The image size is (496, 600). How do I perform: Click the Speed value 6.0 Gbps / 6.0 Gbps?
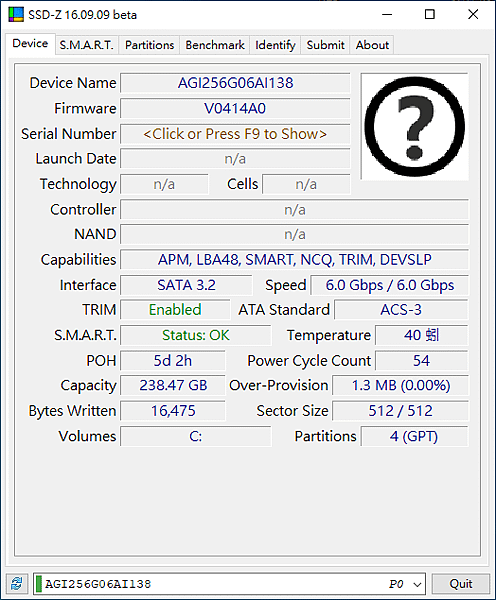pos(389,285)
